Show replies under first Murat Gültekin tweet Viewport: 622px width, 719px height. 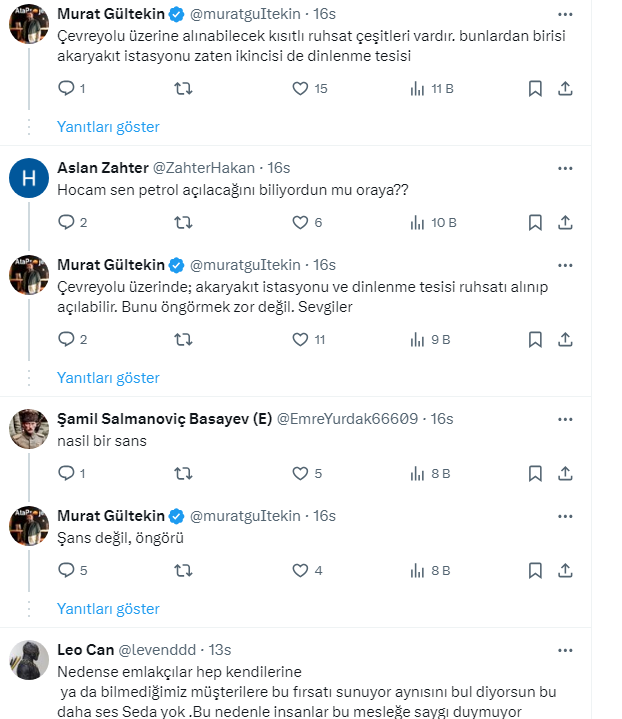108,127
